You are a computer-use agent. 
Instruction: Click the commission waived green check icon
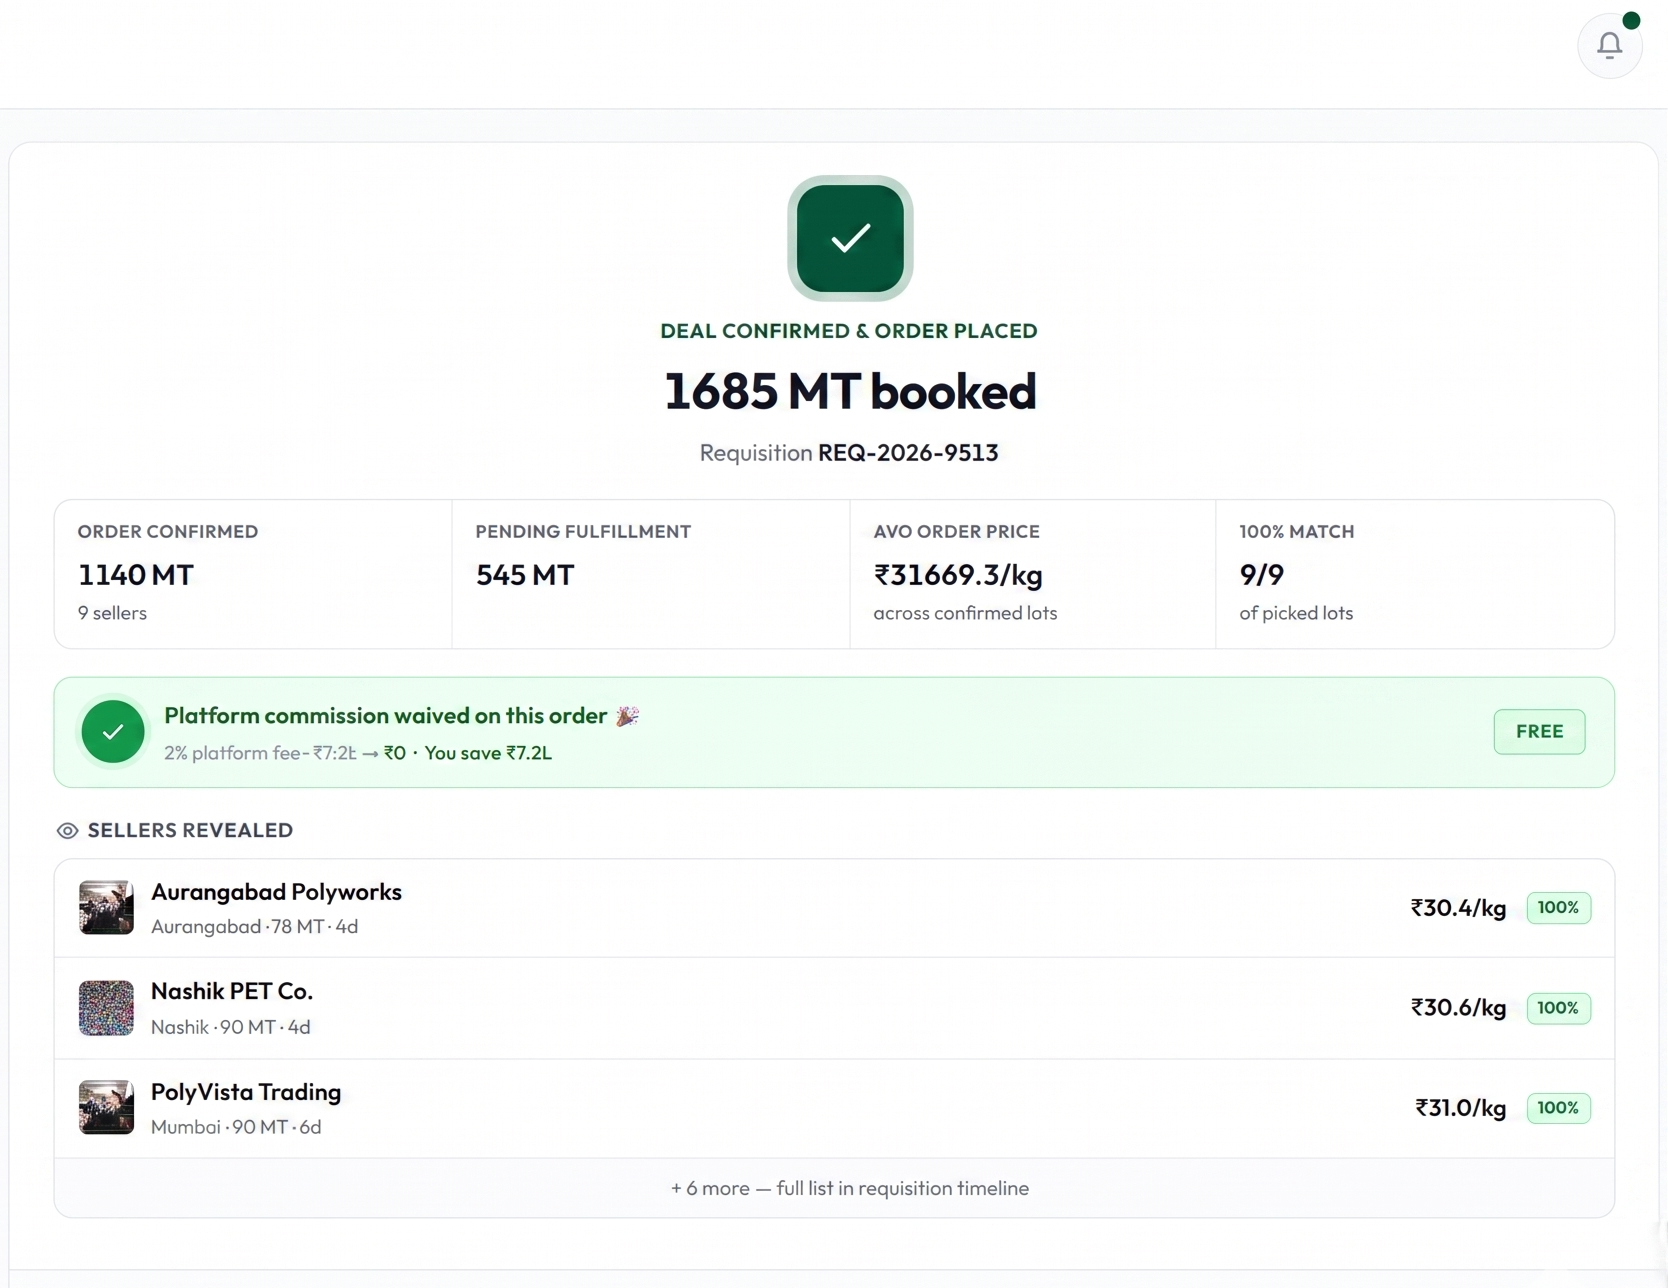tap(113, 732)
